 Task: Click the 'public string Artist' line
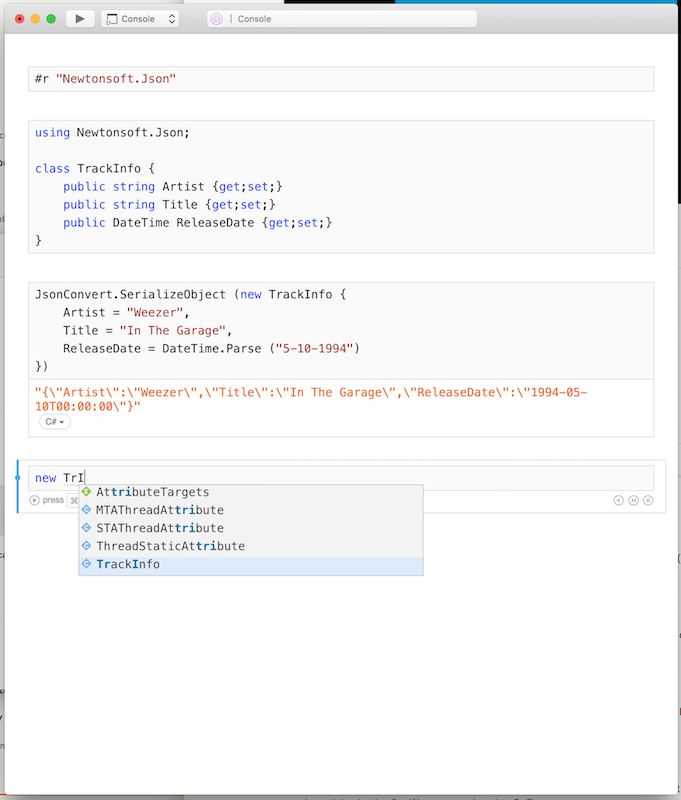coord(172,187)
